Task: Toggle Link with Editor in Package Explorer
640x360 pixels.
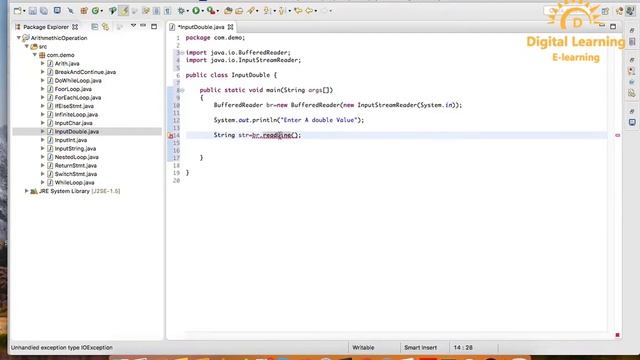Action: [x=106, y=27]
